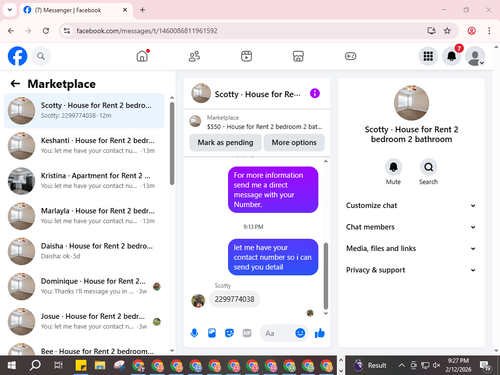500x375 pixels.
Task: Select the Messenger | Facebook tab
Action: pyautogui.click(x=76, y=10)
